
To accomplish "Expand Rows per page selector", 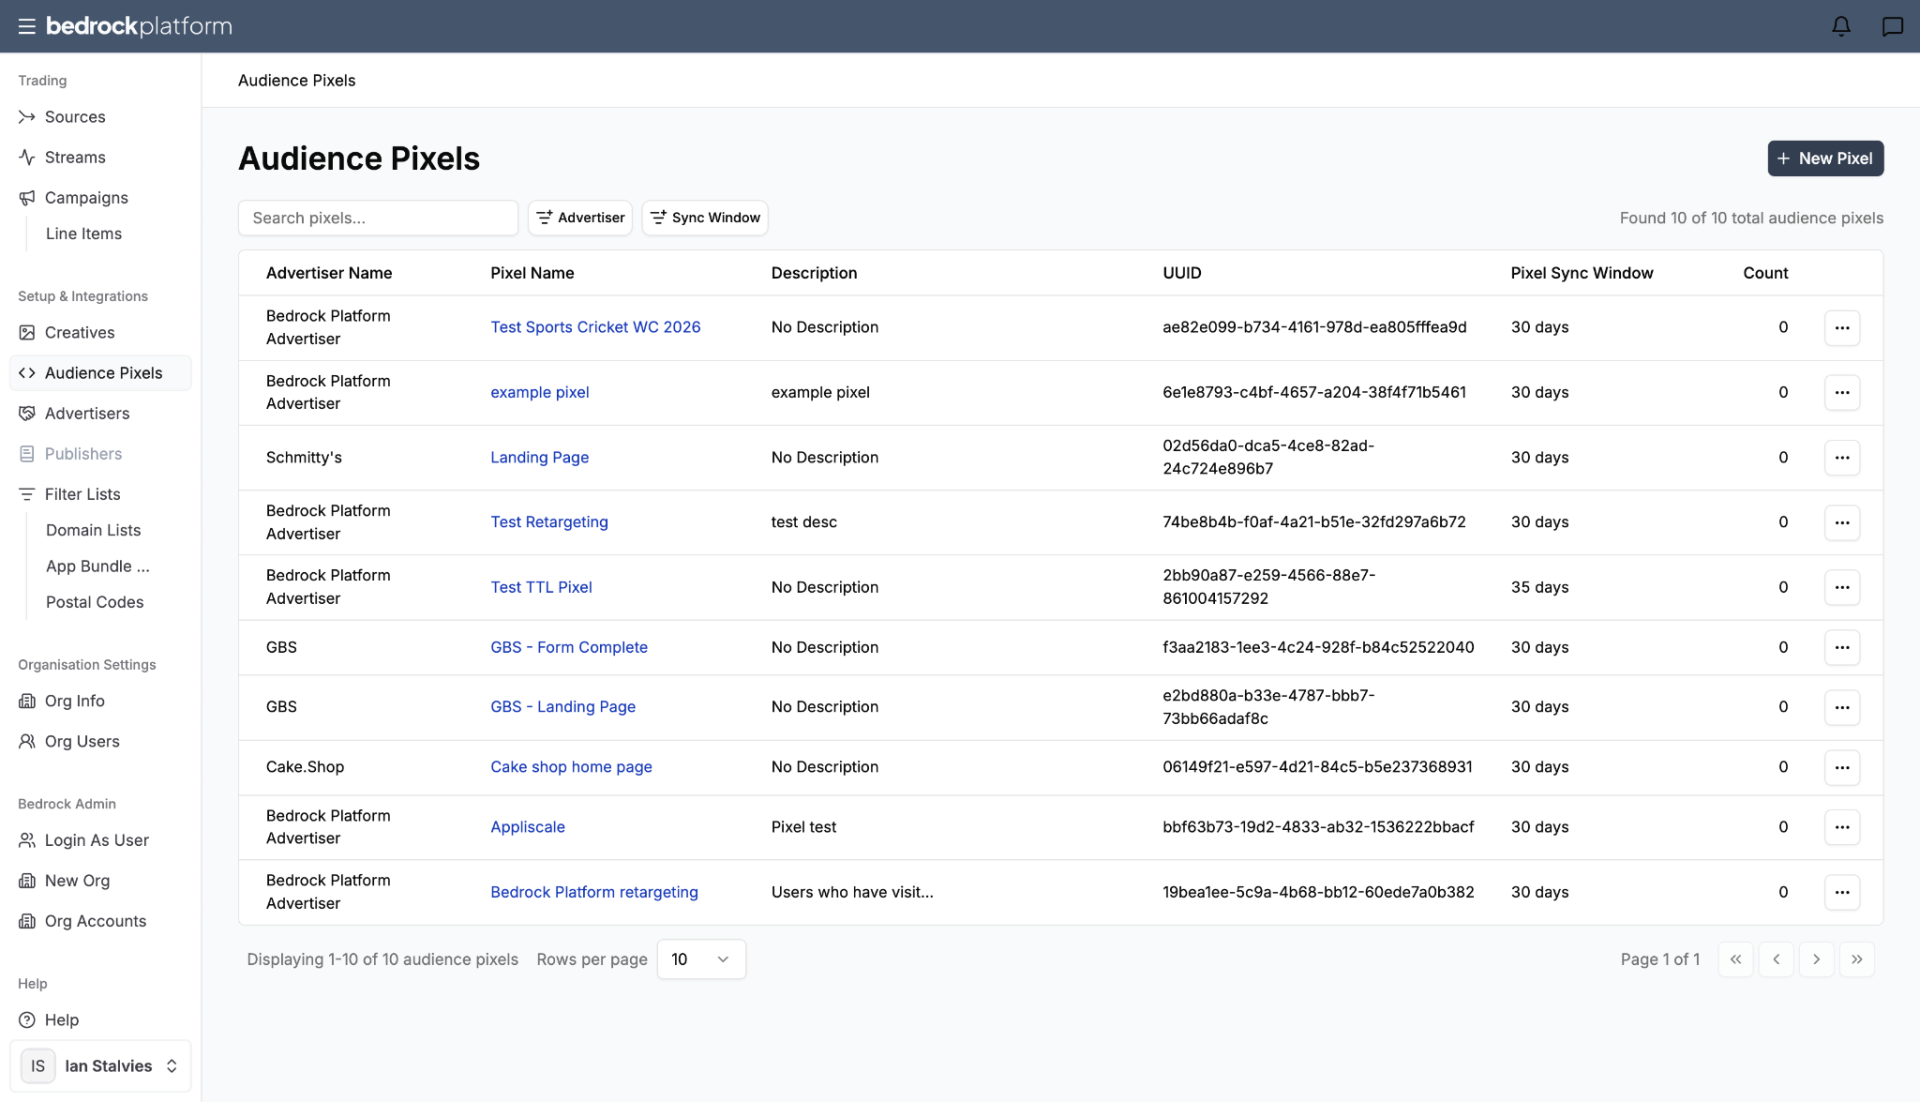I will pos(701,959).
